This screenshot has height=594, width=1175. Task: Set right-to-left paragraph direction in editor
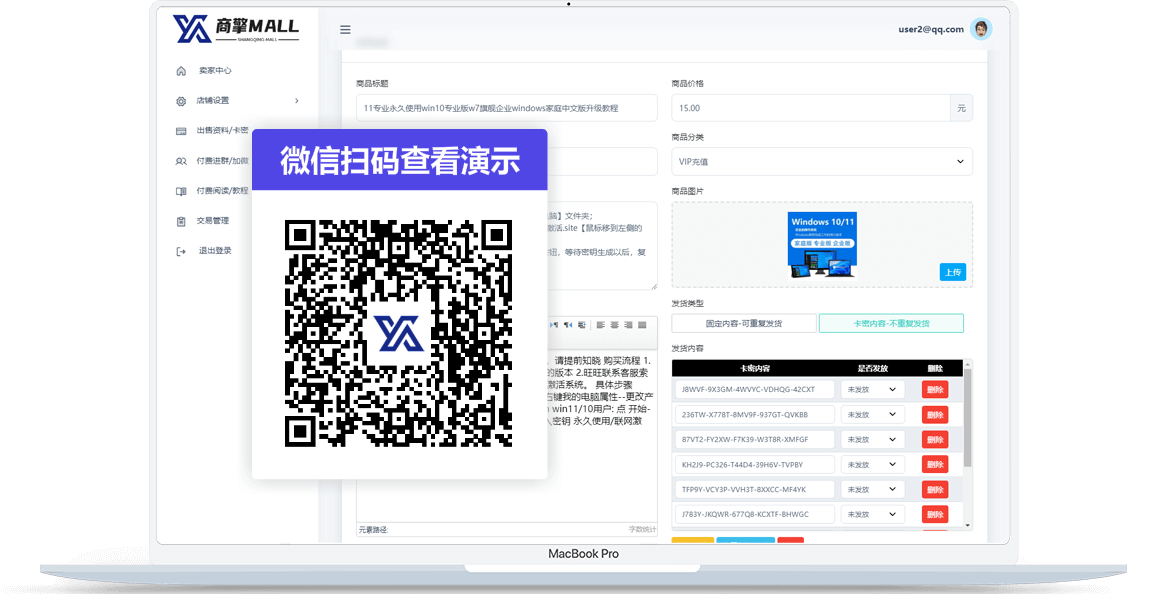tap(568, 325)
